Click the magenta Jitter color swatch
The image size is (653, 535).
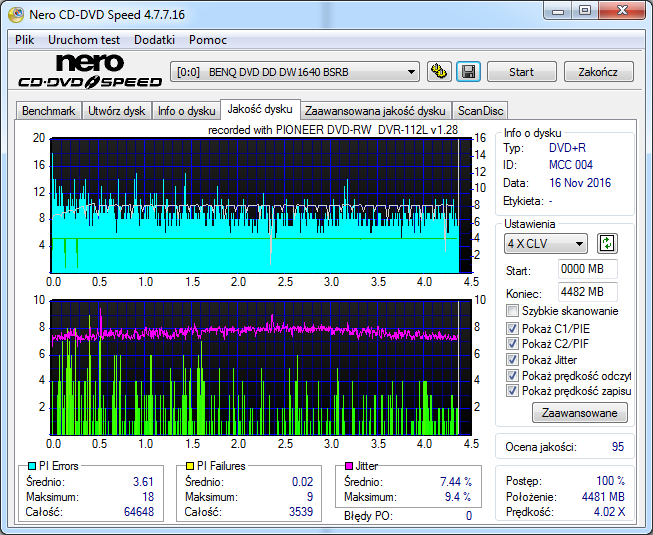tap(349, 466)
